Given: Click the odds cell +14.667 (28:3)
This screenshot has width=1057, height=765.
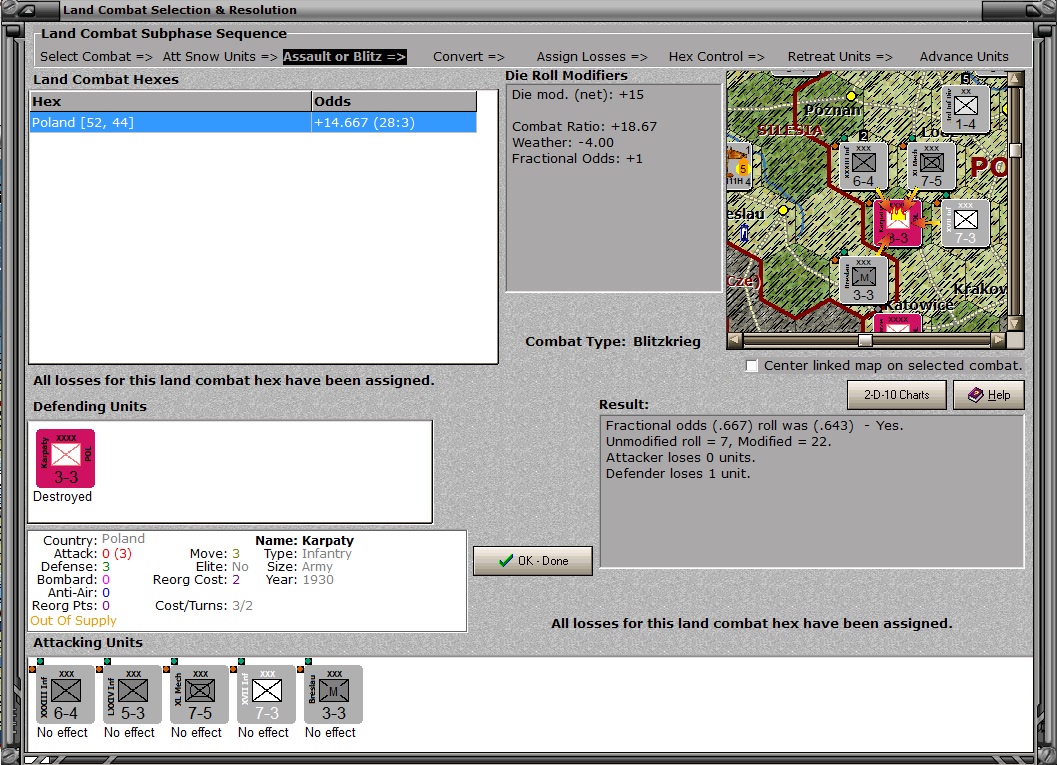Looking at the screenshot, I should click(x=394, y=122).
